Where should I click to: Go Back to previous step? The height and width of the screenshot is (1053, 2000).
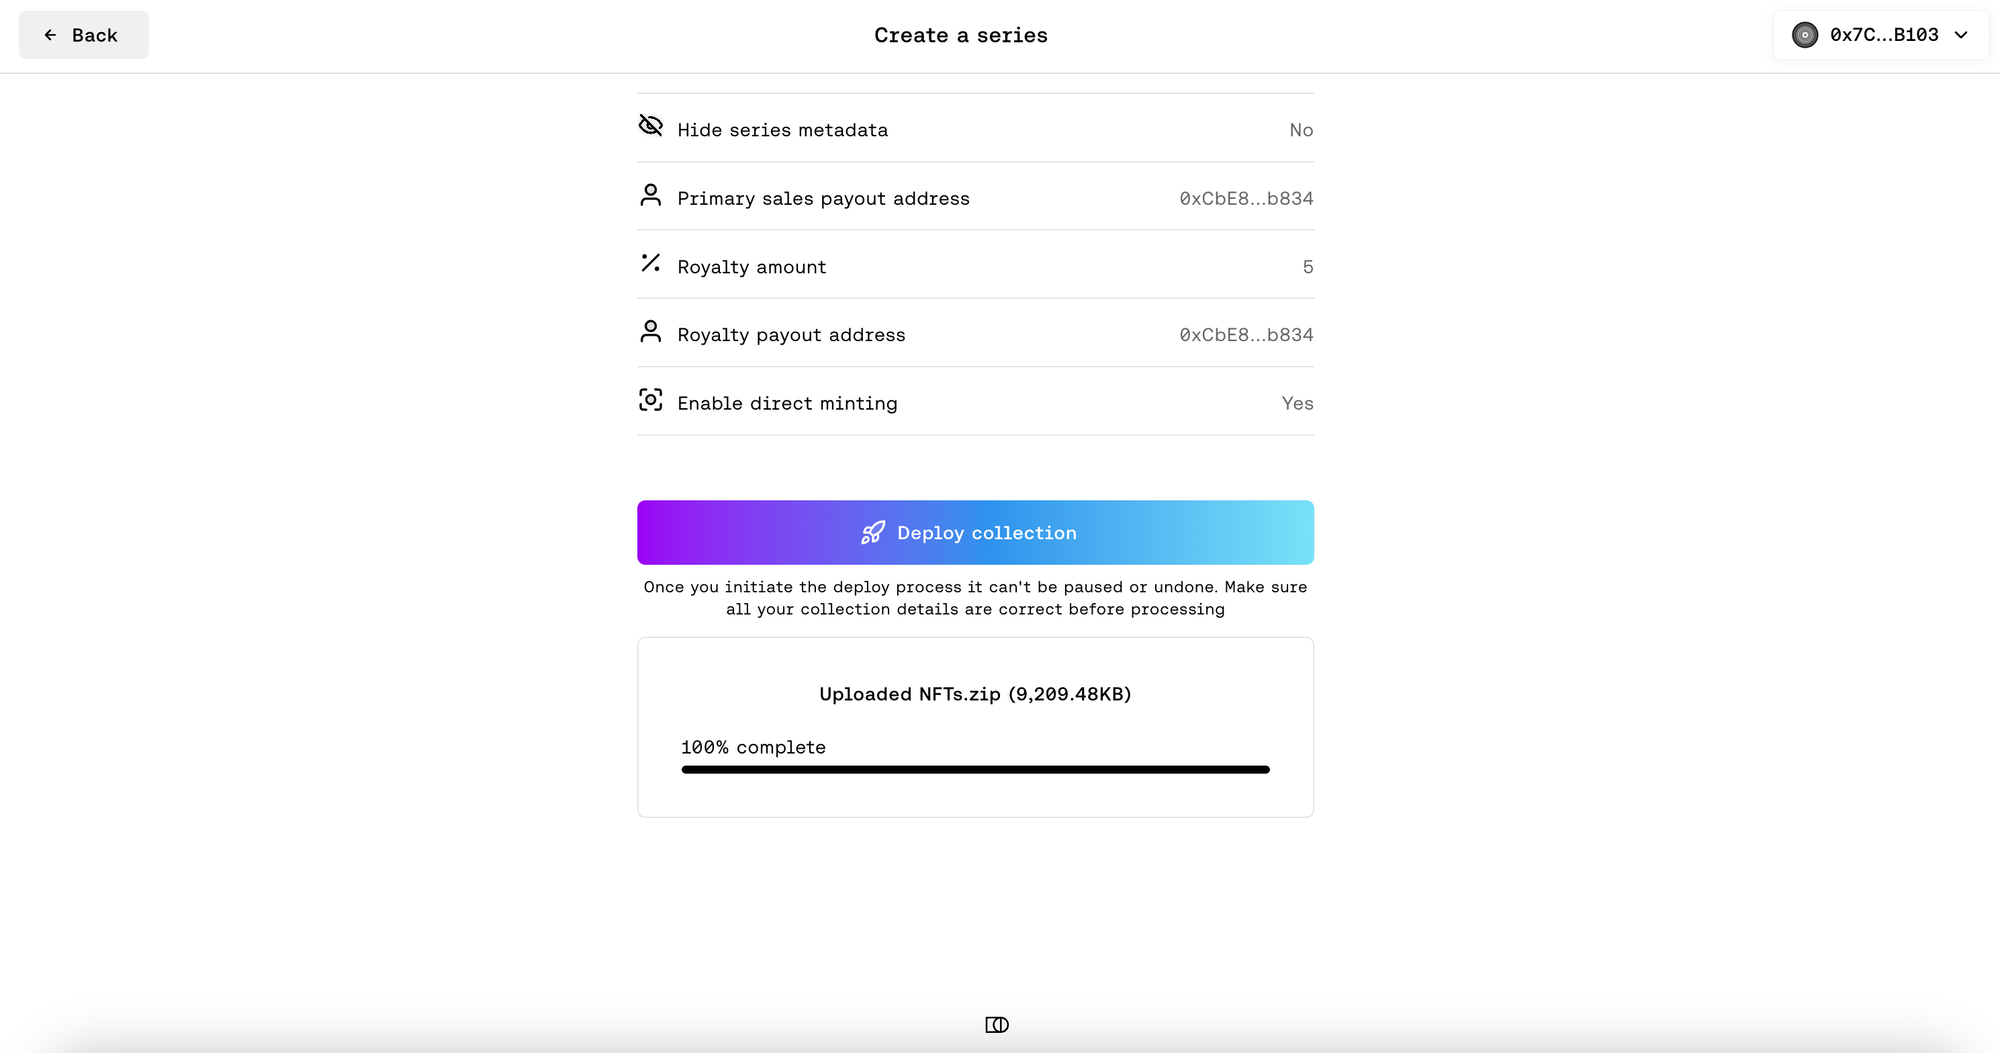coord(84,35)
